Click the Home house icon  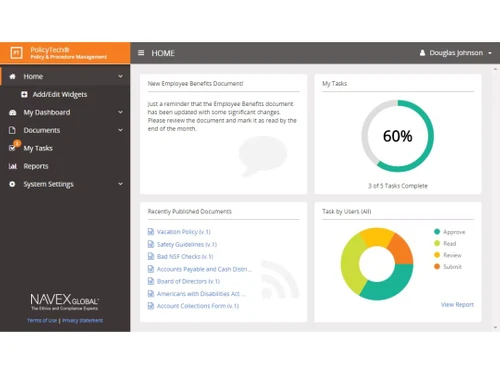(x=13, y=76)
